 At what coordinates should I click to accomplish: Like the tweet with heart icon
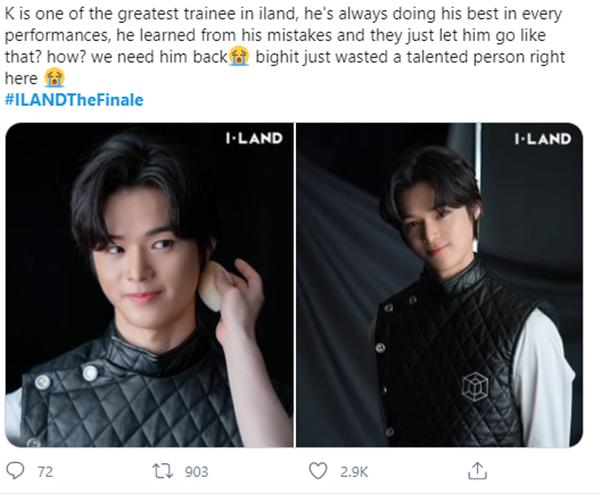[x=318, y=471]
